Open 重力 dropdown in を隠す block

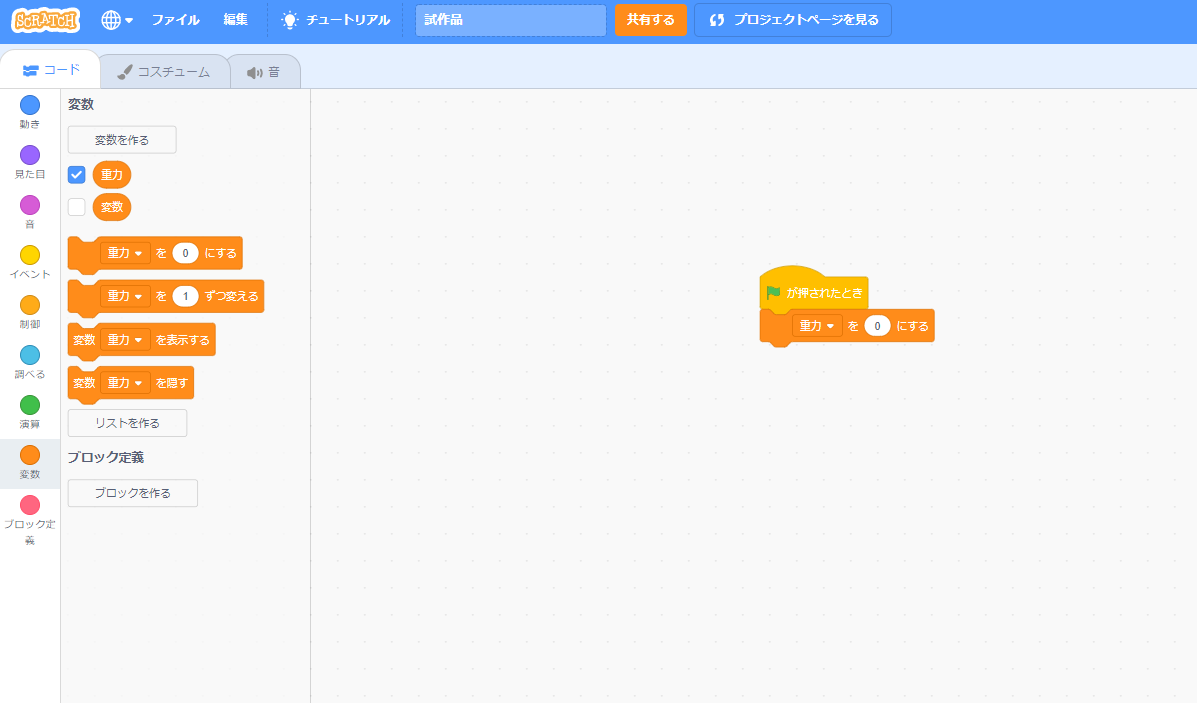coord(125,383)
